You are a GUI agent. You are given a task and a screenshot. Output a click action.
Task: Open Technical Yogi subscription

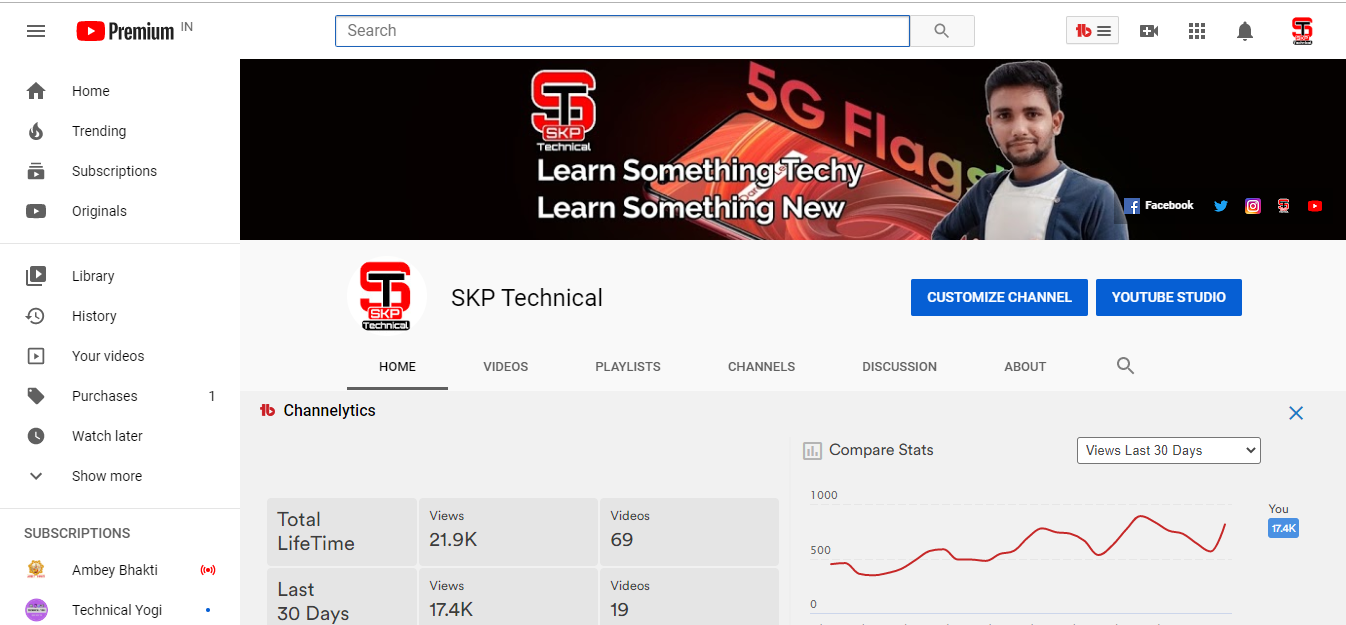click(x=120, y=610)
